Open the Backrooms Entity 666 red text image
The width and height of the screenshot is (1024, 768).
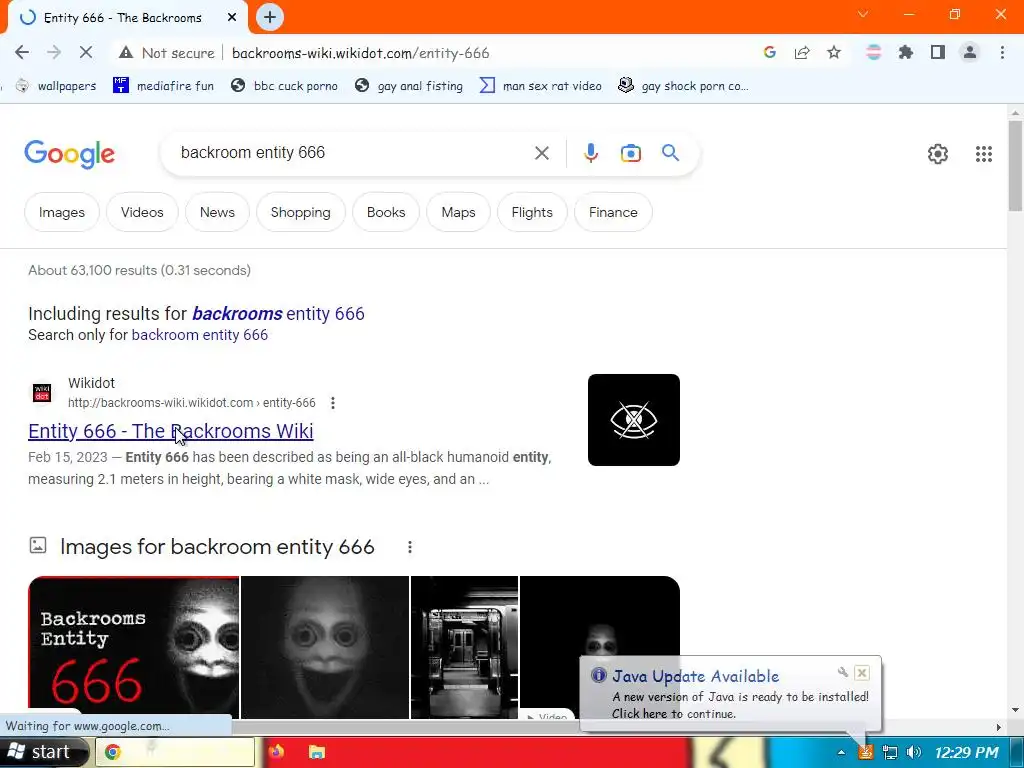[134, 647]
